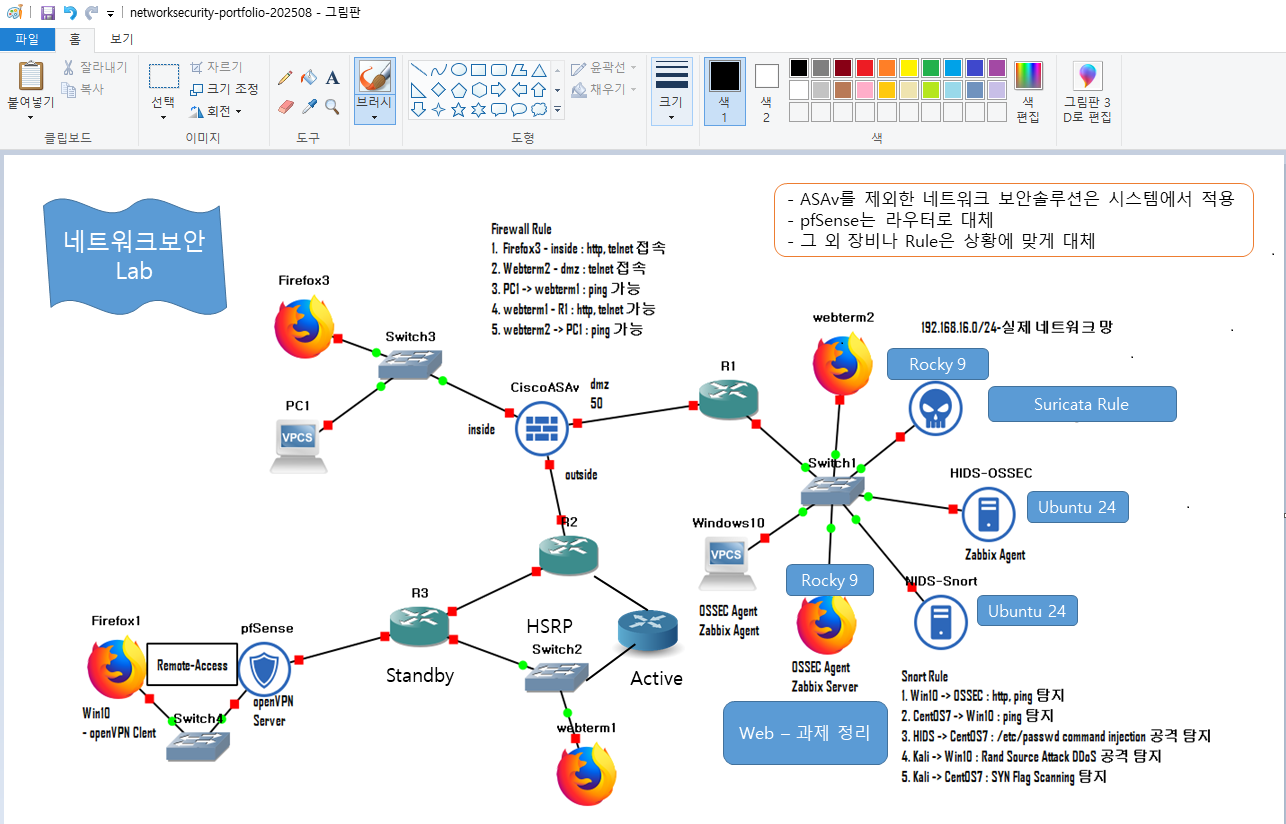Click the Save icon in quick access toolbar
Image resolution: width=1286 pixels, height=824 pixels.
coord(47,13)
